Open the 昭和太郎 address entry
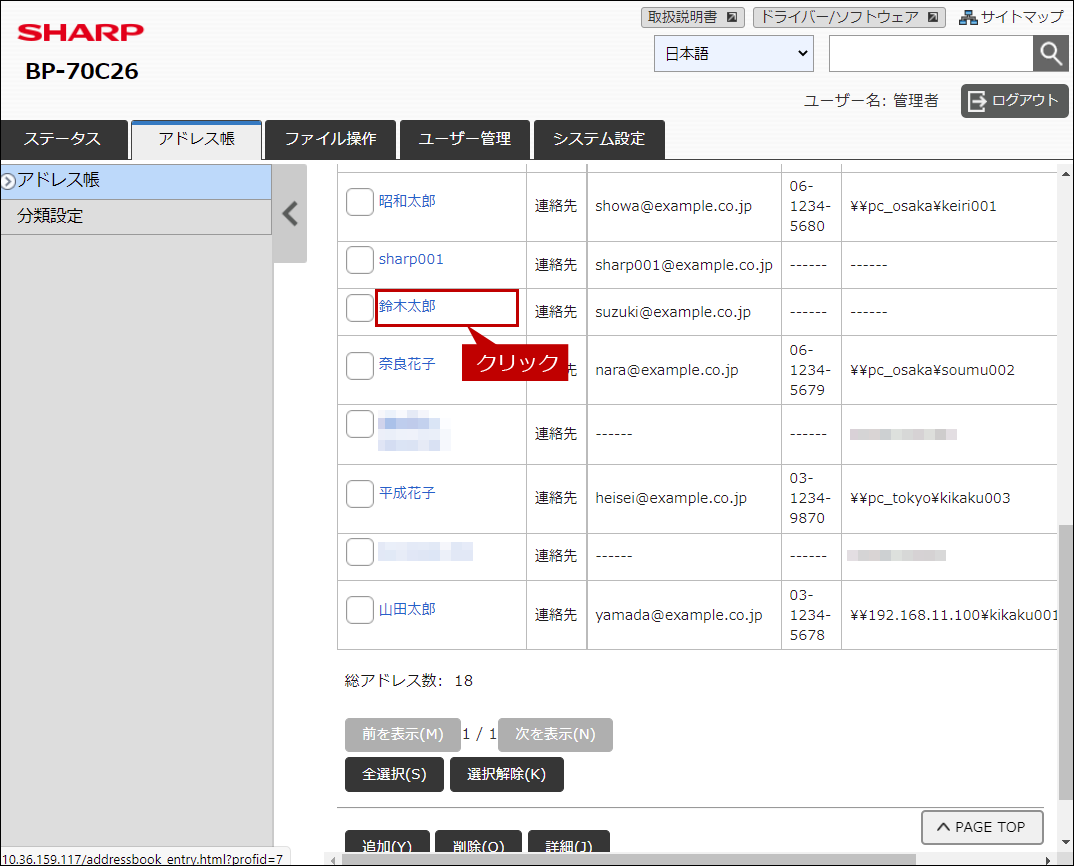This screenshot has width=1074, height=866. [407, 201]
